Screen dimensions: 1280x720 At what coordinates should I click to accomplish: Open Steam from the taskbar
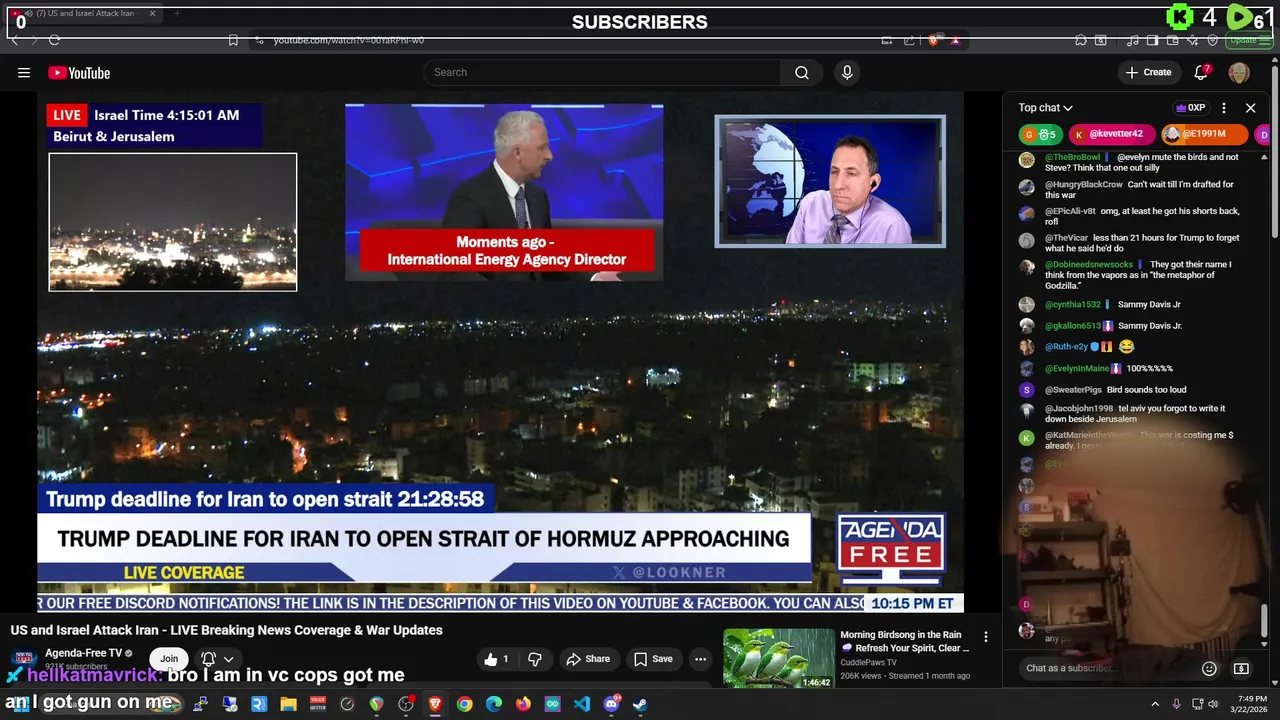click(640, 704)
